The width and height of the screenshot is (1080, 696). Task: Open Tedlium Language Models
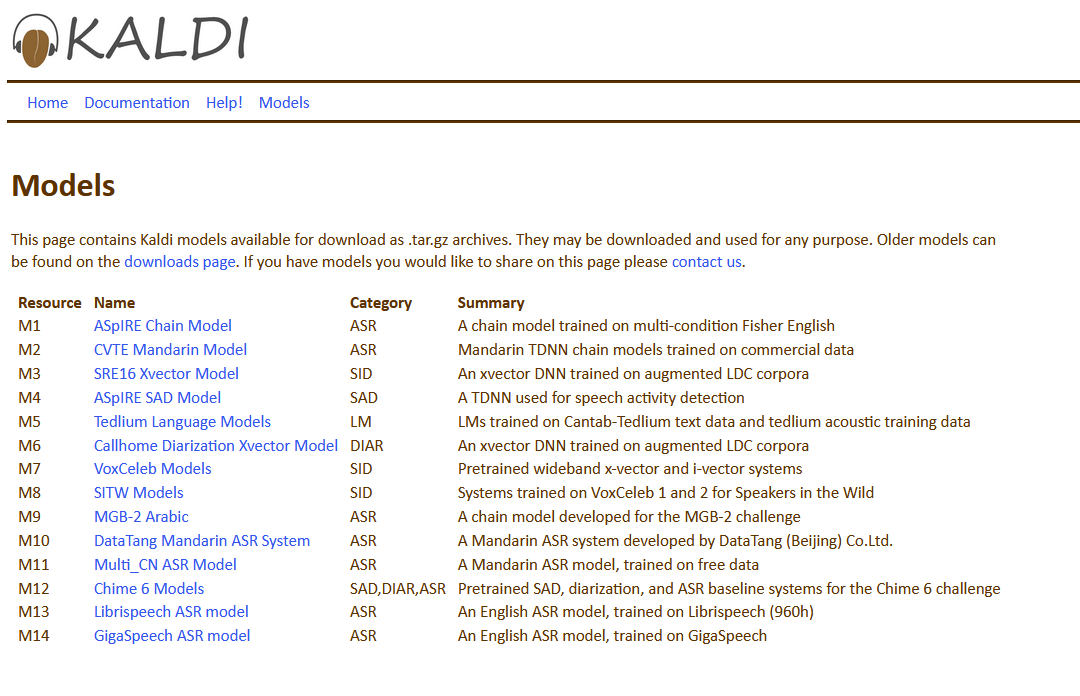tap(182, 422)
